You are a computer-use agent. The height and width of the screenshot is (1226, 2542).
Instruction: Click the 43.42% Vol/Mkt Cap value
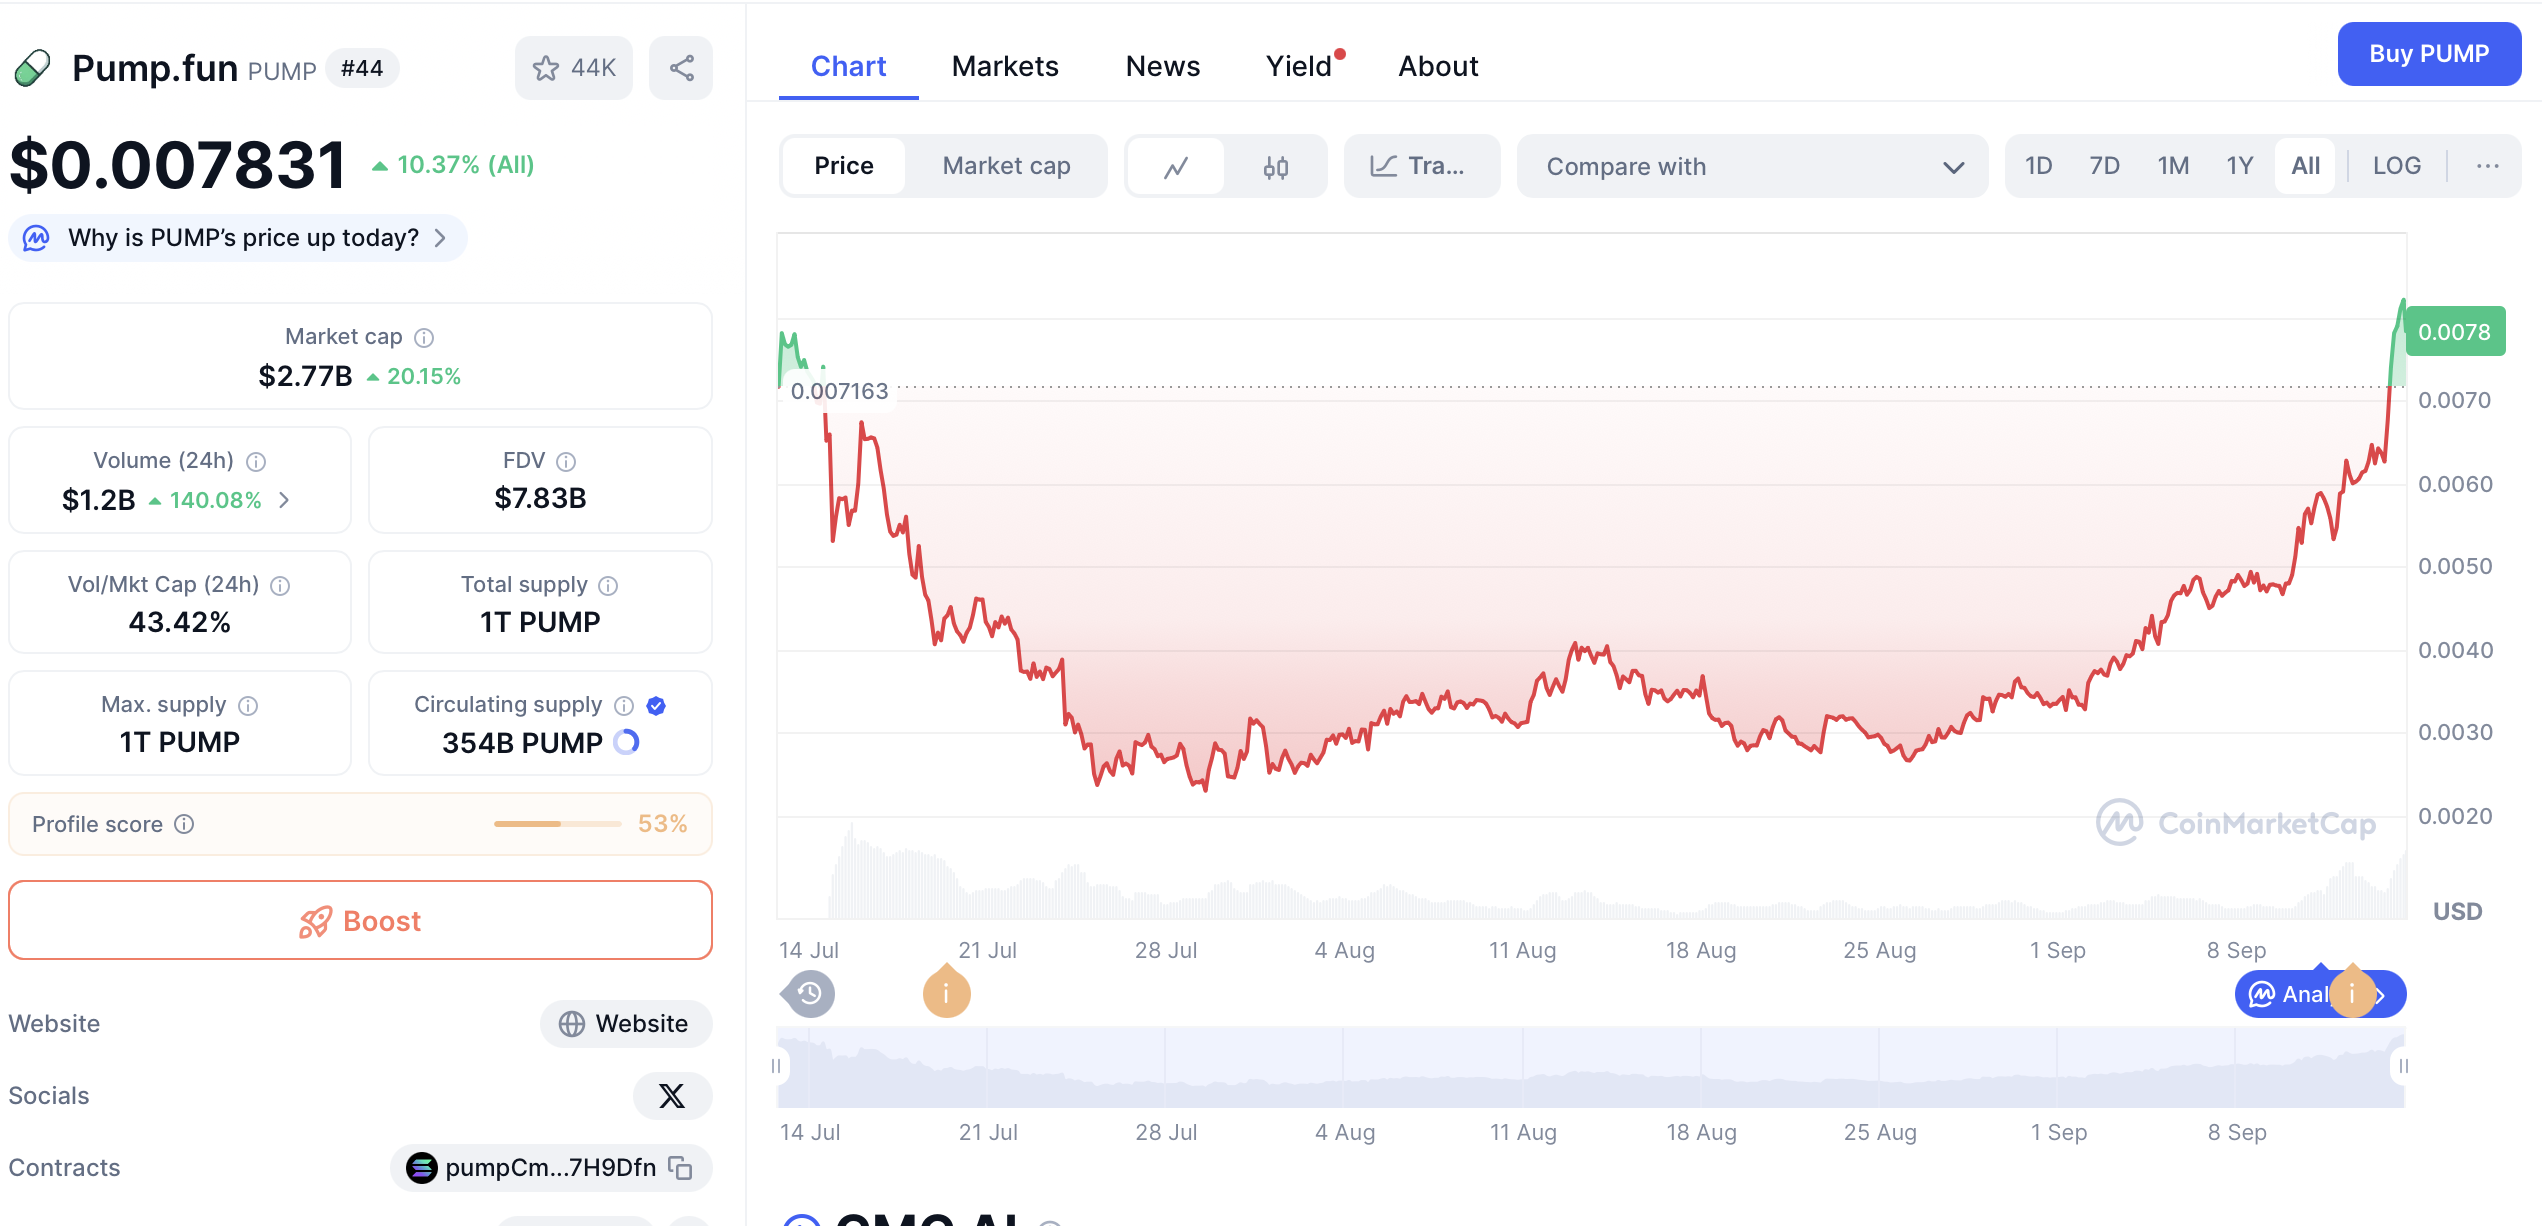[180, 622]
